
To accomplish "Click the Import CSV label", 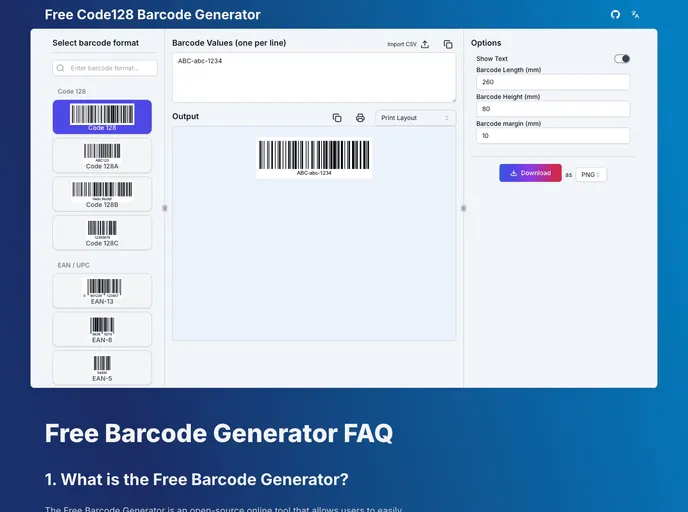I will click(x=402, y=44).
